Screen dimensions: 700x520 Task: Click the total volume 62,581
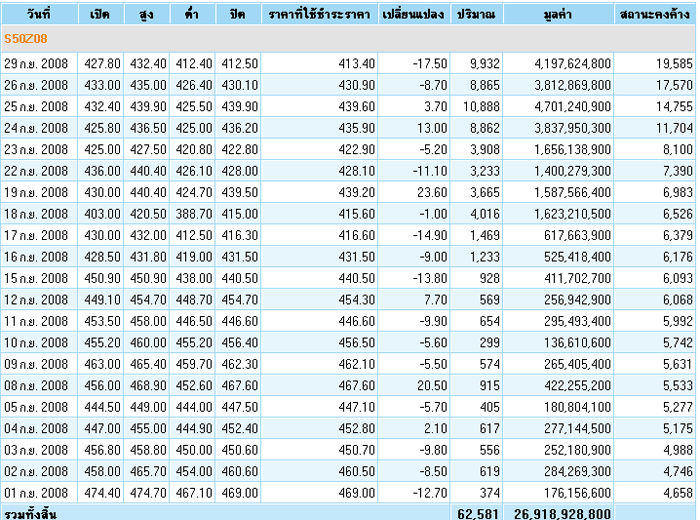(478, 514)
